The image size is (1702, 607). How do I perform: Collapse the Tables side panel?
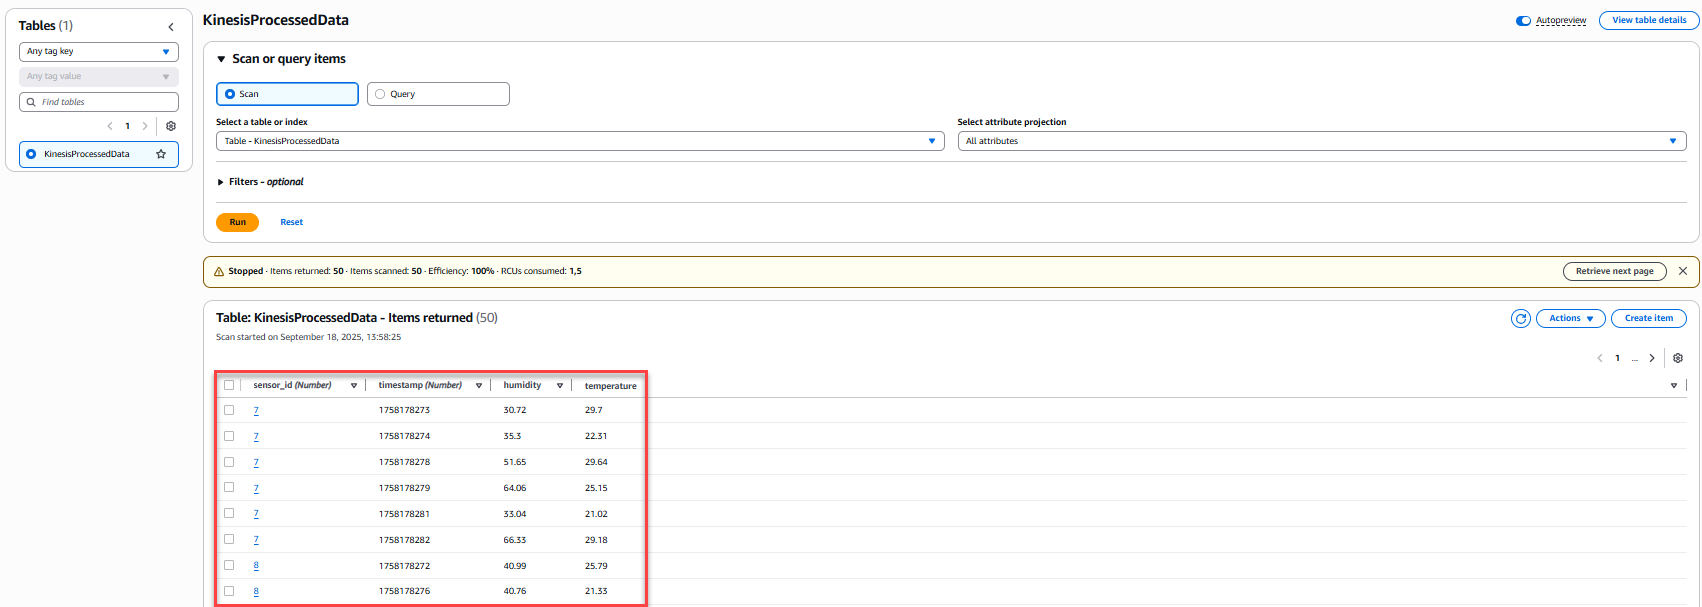(x=171, y=27)
